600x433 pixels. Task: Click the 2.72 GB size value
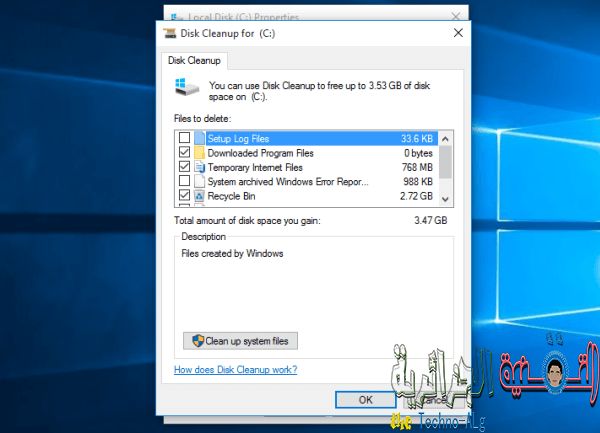416,196
